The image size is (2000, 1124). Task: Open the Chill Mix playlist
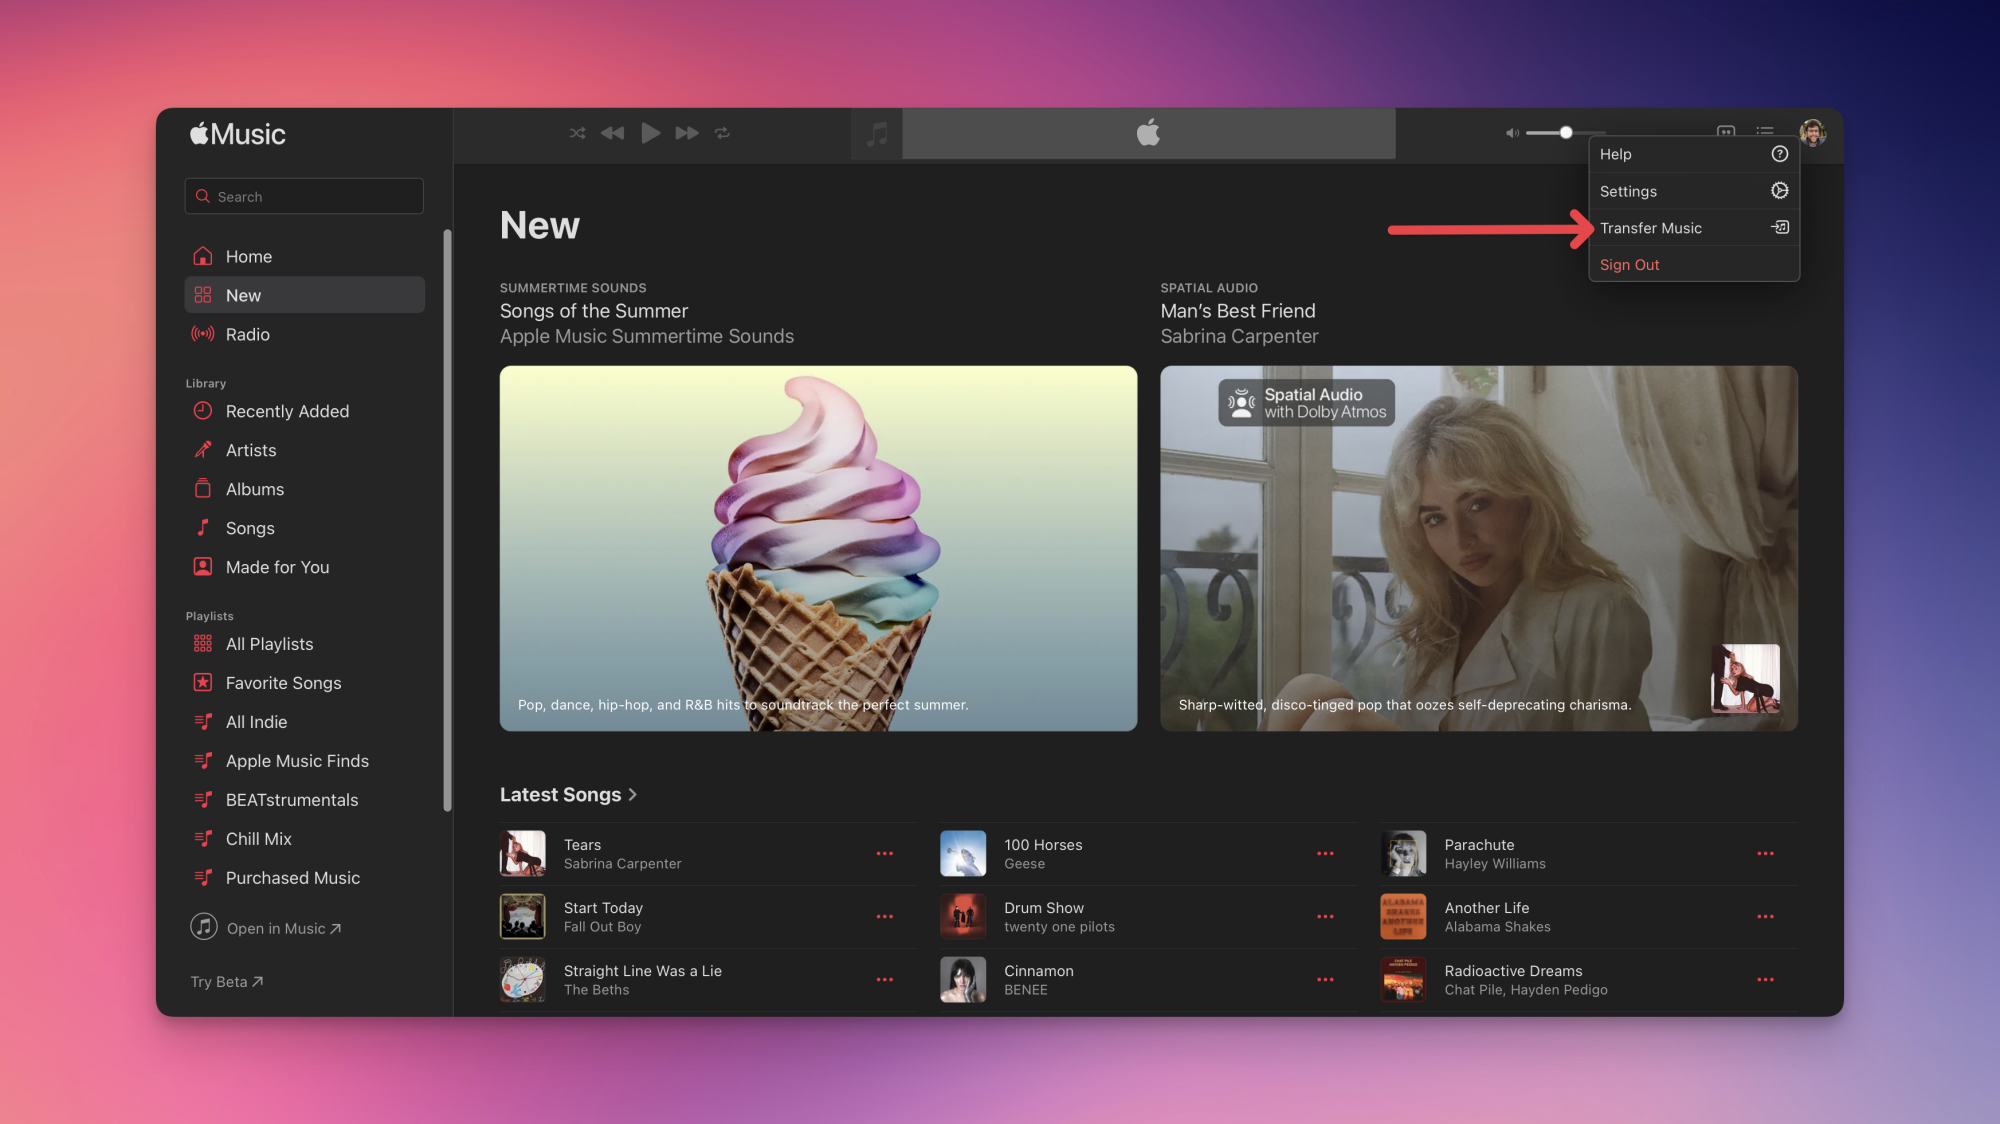304,839
